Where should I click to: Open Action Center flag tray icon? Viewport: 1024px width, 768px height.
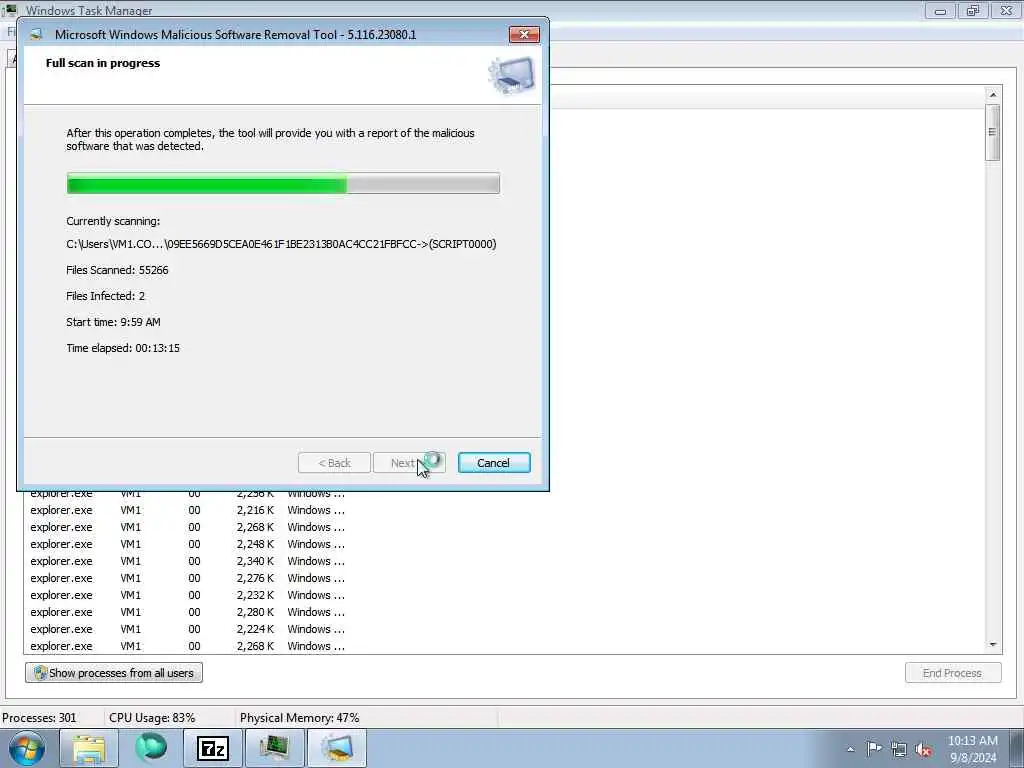point(874,749)
